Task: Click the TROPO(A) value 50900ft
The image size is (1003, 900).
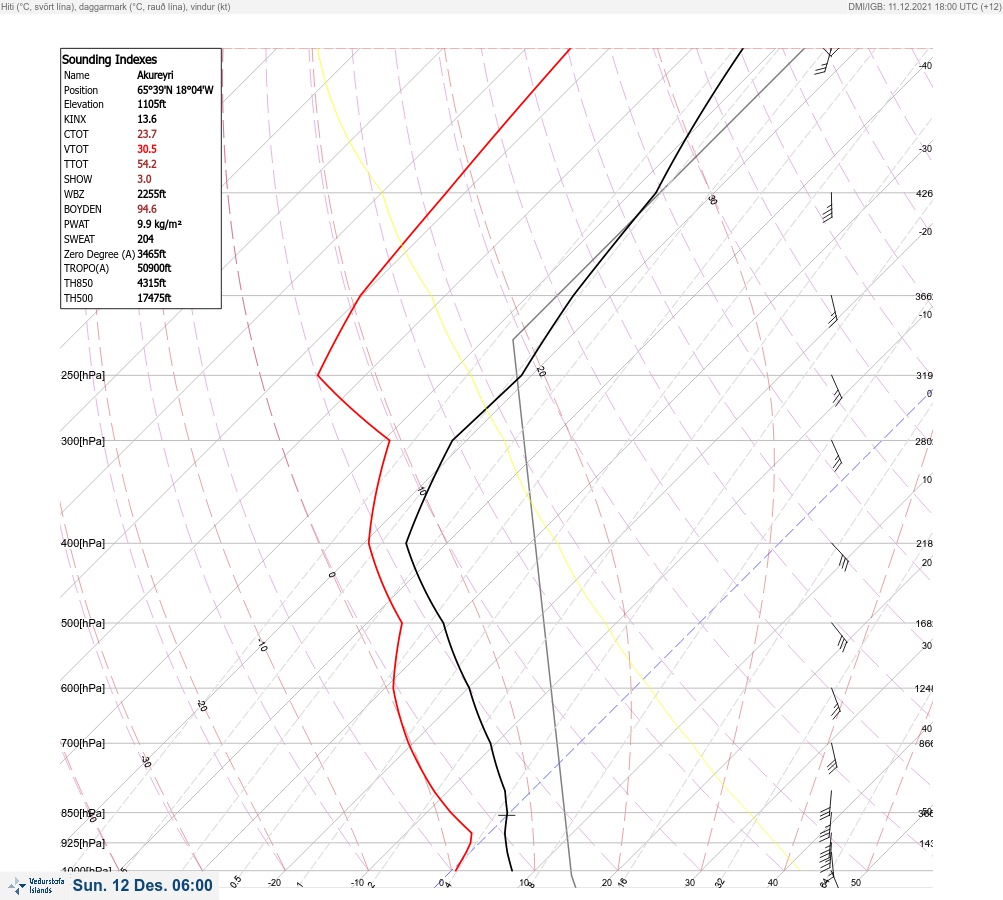Action: click(x=154, y=268)
